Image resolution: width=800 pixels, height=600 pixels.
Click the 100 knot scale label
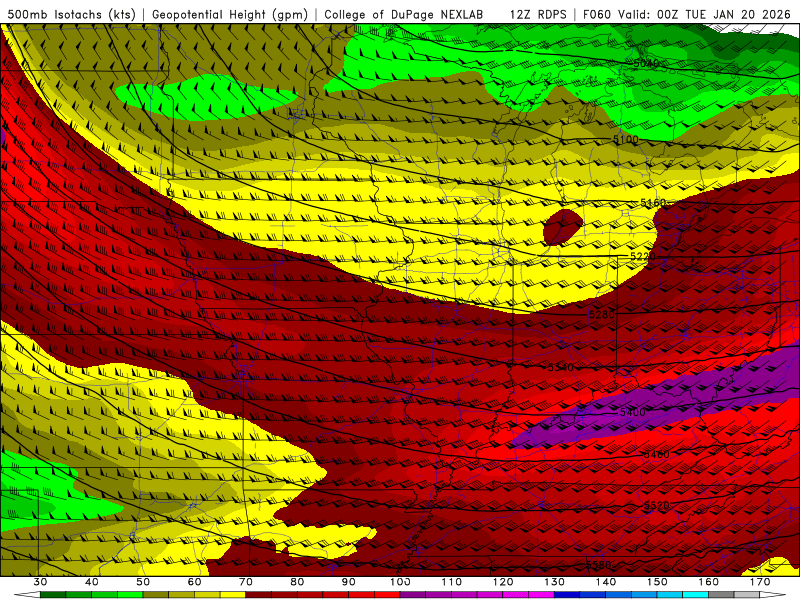click(x=400, y=582)
